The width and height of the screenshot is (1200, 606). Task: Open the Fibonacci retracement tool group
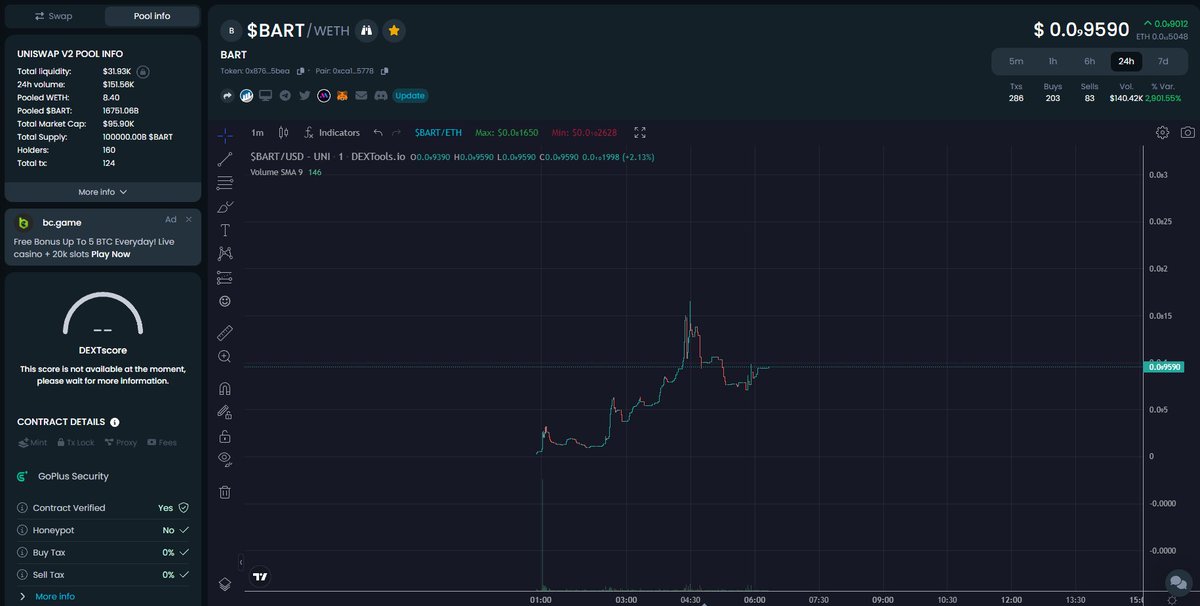(225, 183)
